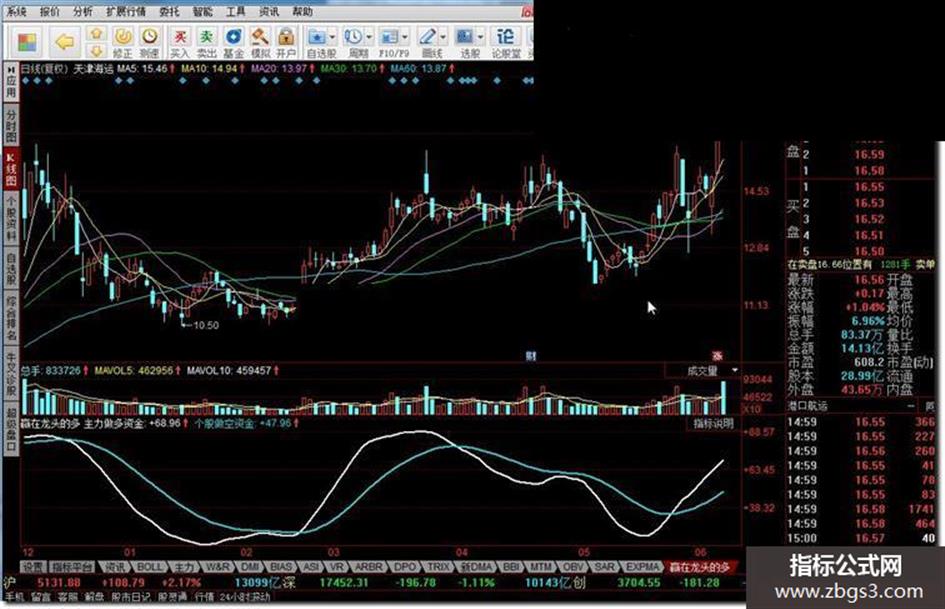Select the DPO indicator tab
Viewport: 945px width, 609px height.
click(404, 567)
